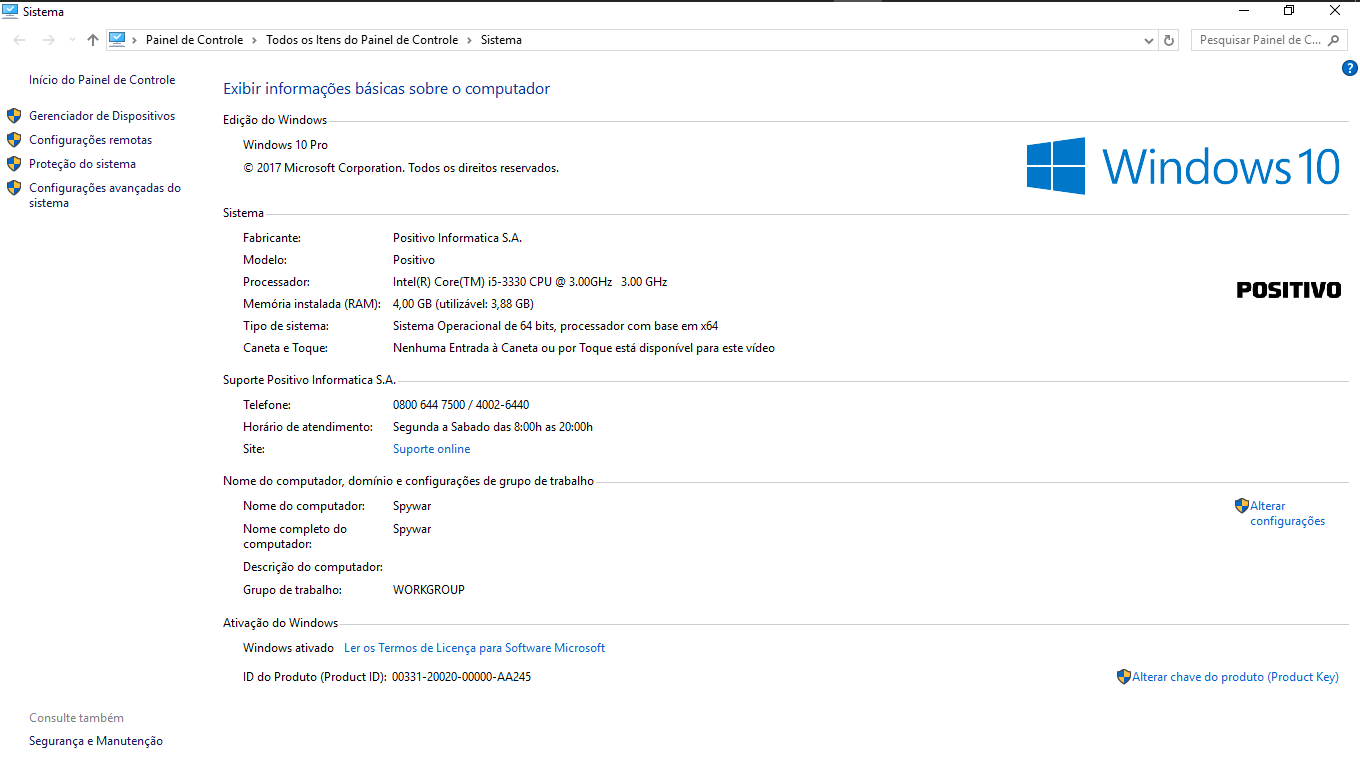Click the search magnifier icon

1334,40
